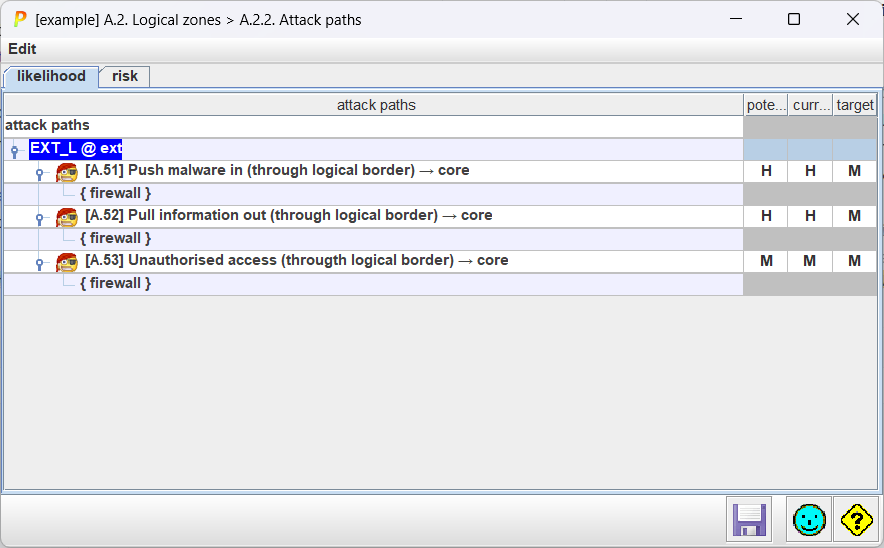Click the blue smiley face icon
884x548 pixels.
click(809, 519)
